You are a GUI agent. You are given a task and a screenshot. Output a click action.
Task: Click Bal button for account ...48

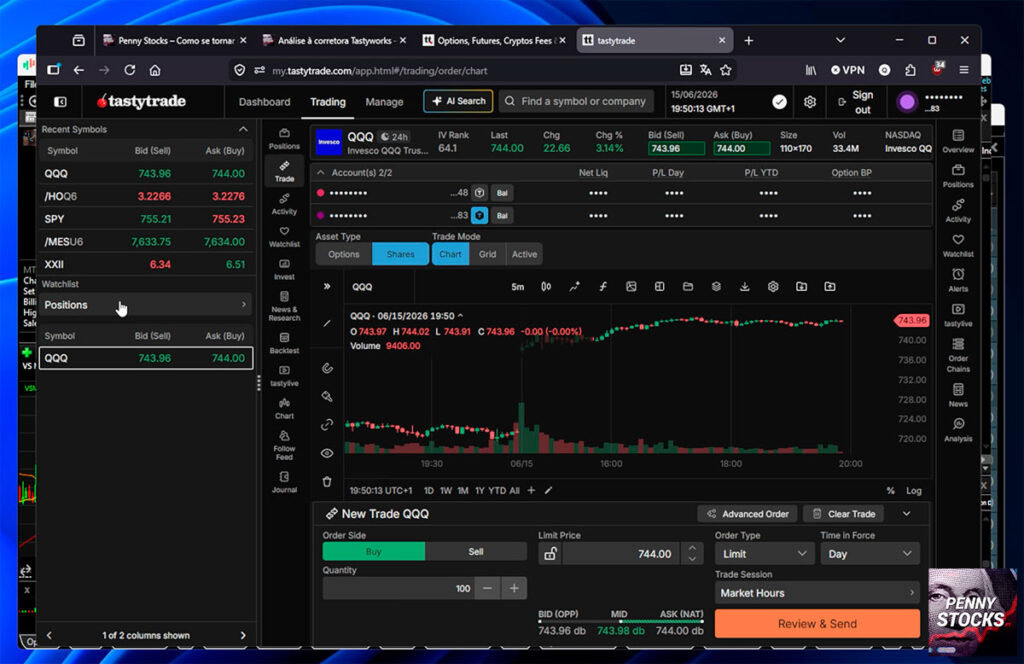pyautogui.click(x=502, y=193)
